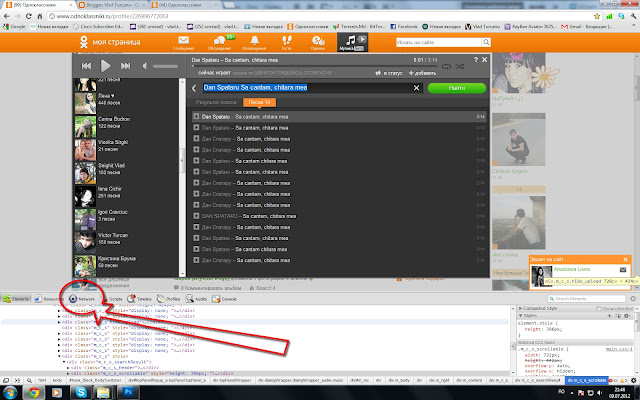Open the music player help question mark
This screenshot has width=640, height=400.
(x=476, y=60)
